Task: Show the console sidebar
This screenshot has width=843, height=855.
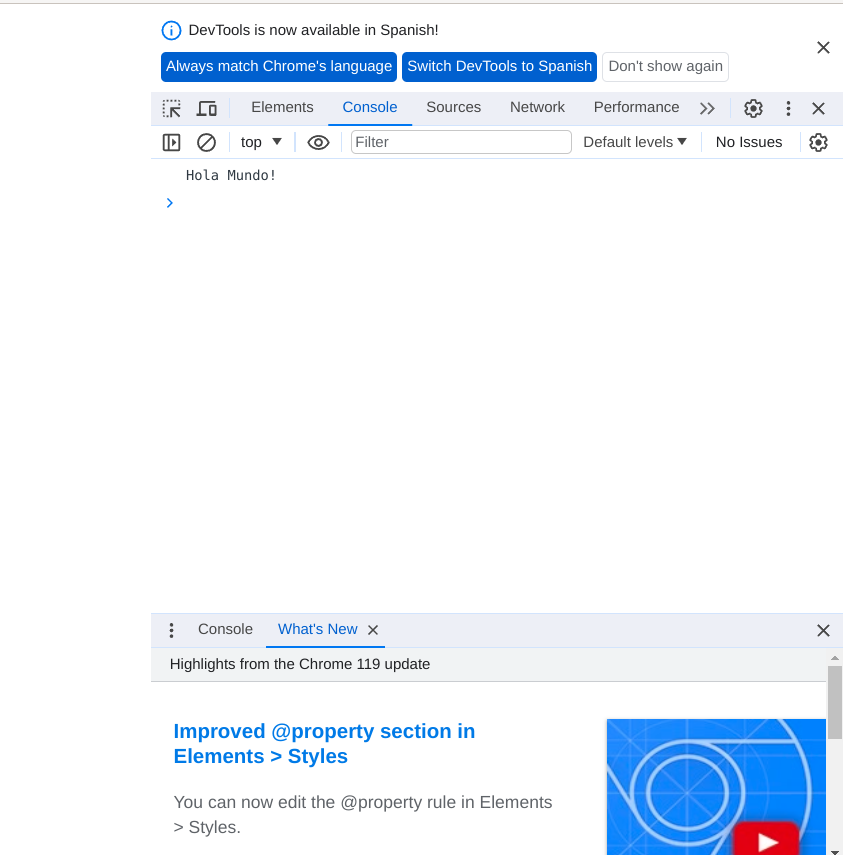Action: [172, 142]
